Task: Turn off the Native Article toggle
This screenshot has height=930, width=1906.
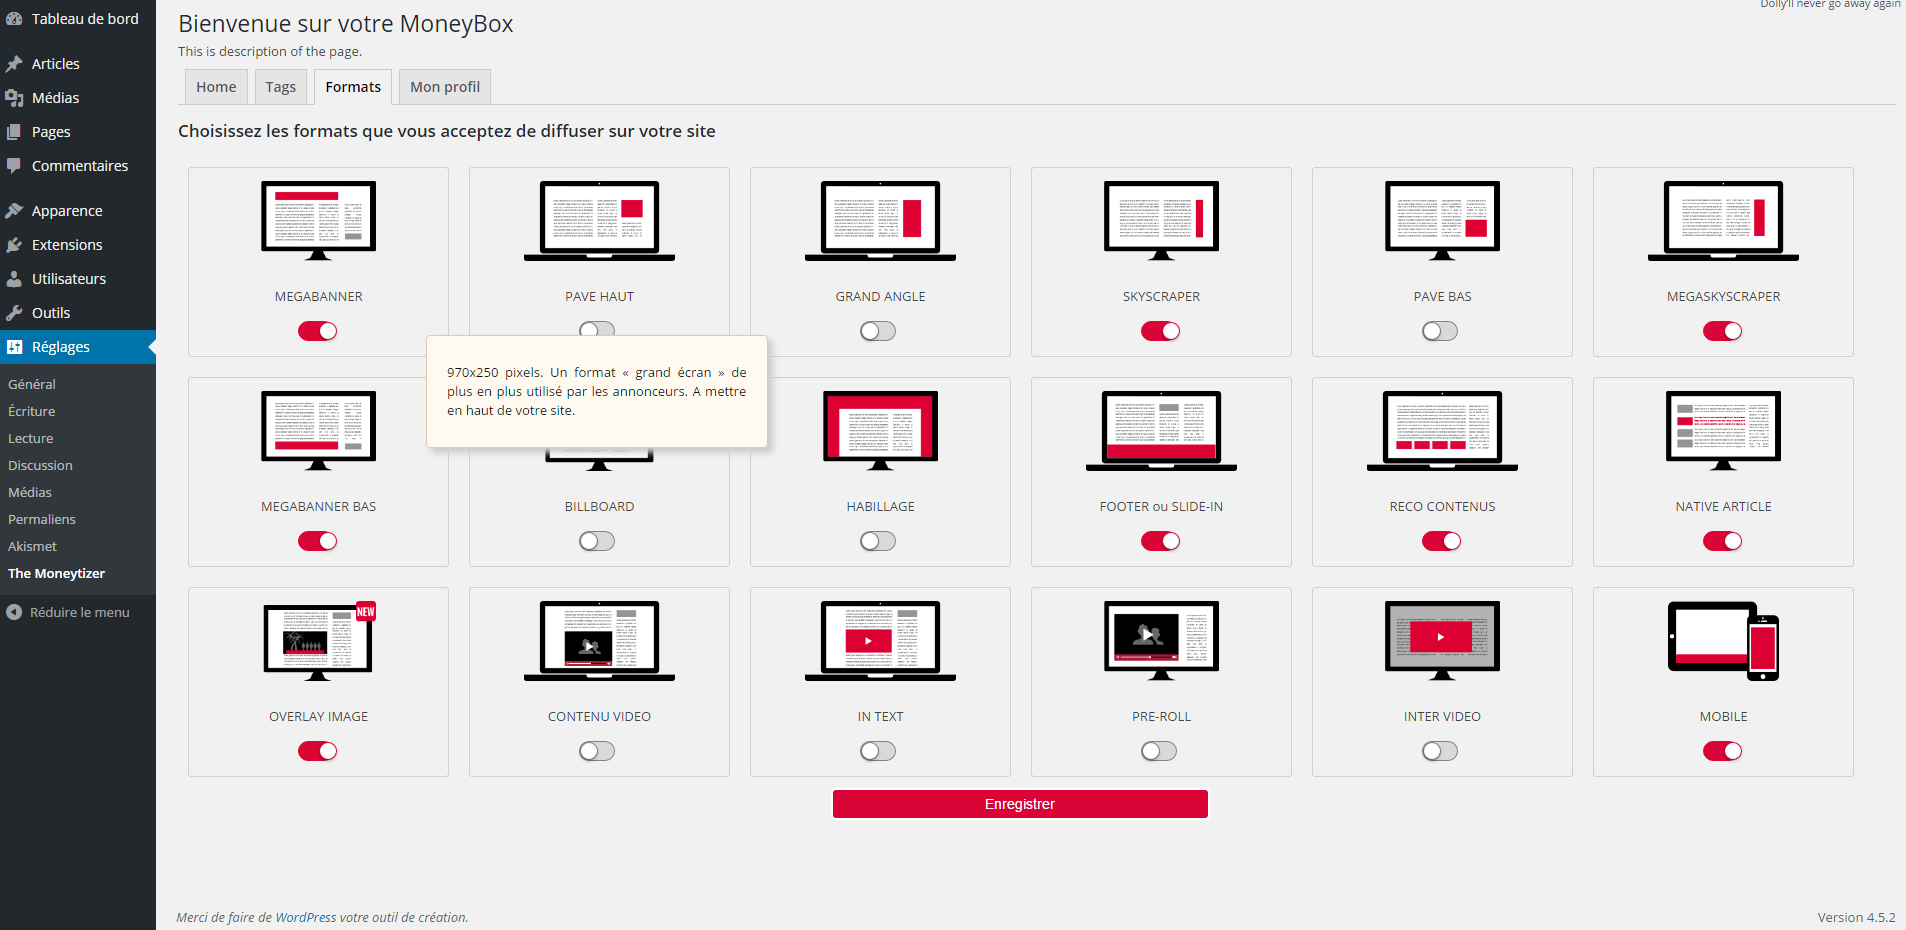Action: pyautogui.click(x=1723, y=541)
